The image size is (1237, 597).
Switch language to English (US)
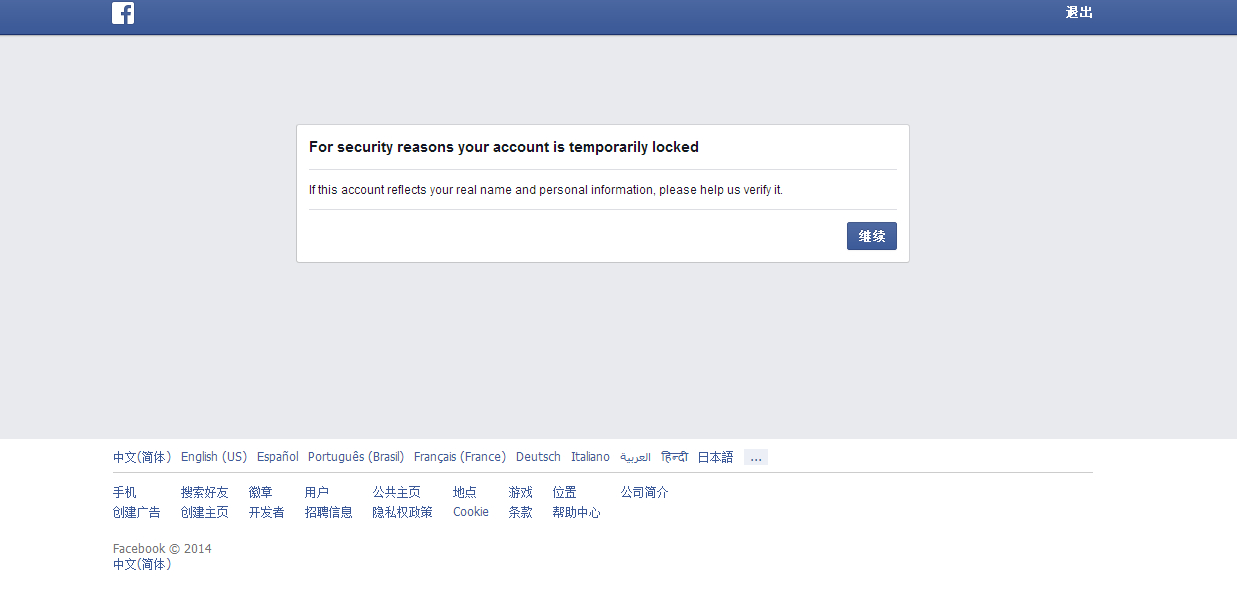(x=214, y=457)
